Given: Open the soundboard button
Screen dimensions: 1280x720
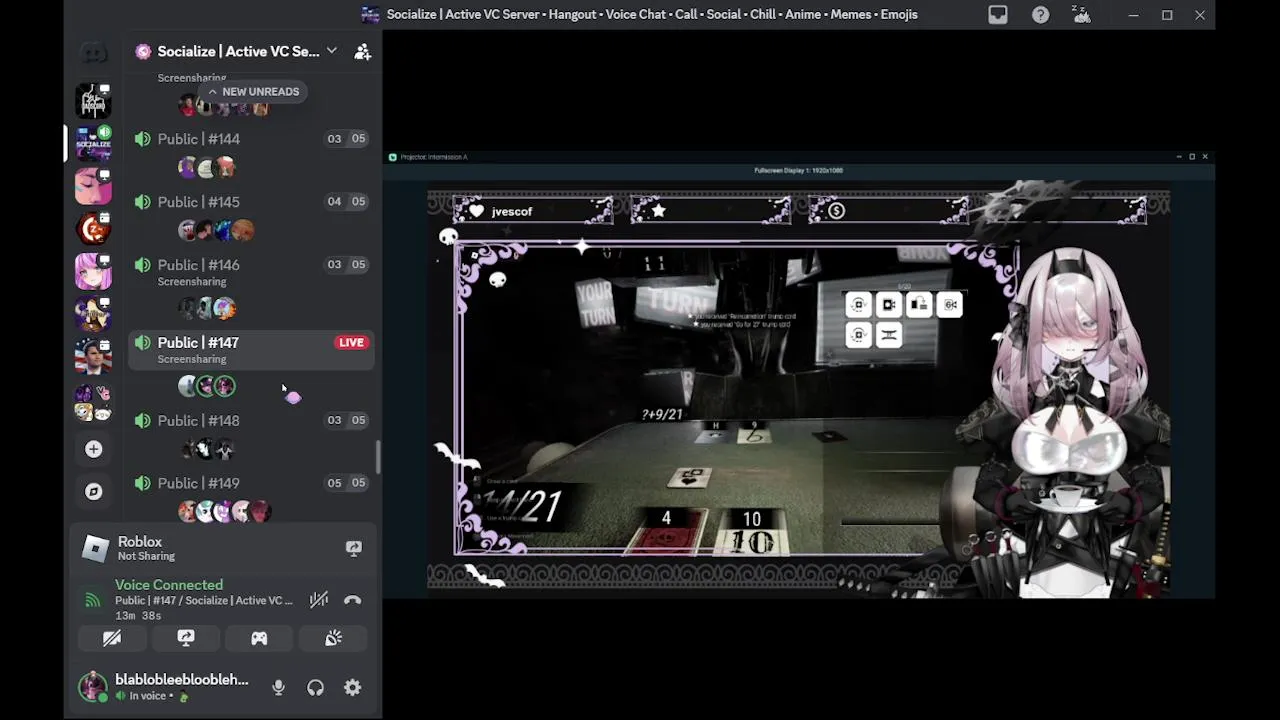Looking at the screenshot, I should point(333,638).
